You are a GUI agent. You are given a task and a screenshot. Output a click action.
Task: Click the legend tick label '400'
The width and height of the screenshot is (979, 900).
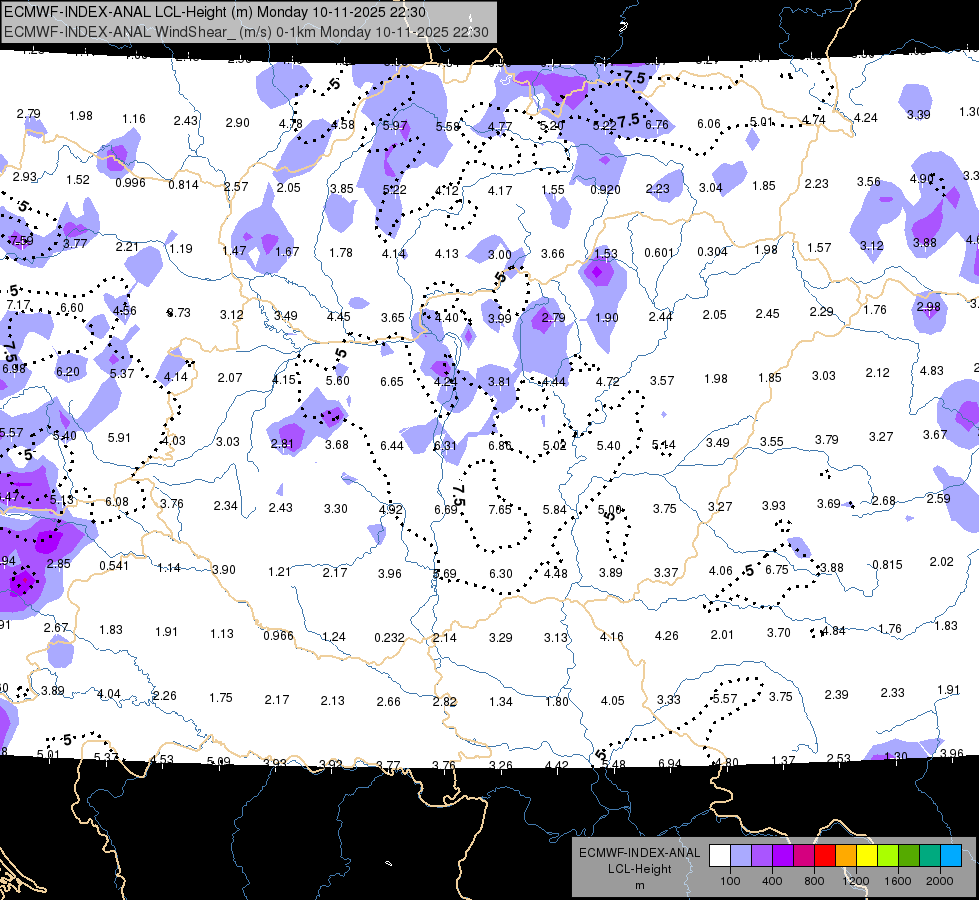(x=772, y=881)
